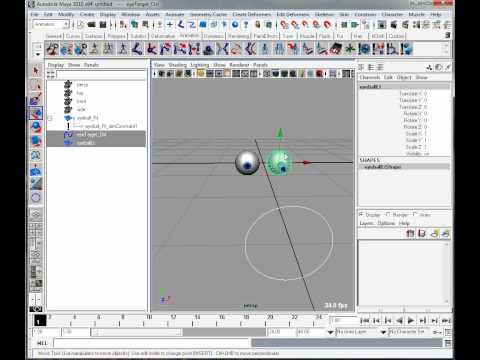Select the Render radio button in layer editor
This screenshot has height=360, width=480.
point(388,214)
